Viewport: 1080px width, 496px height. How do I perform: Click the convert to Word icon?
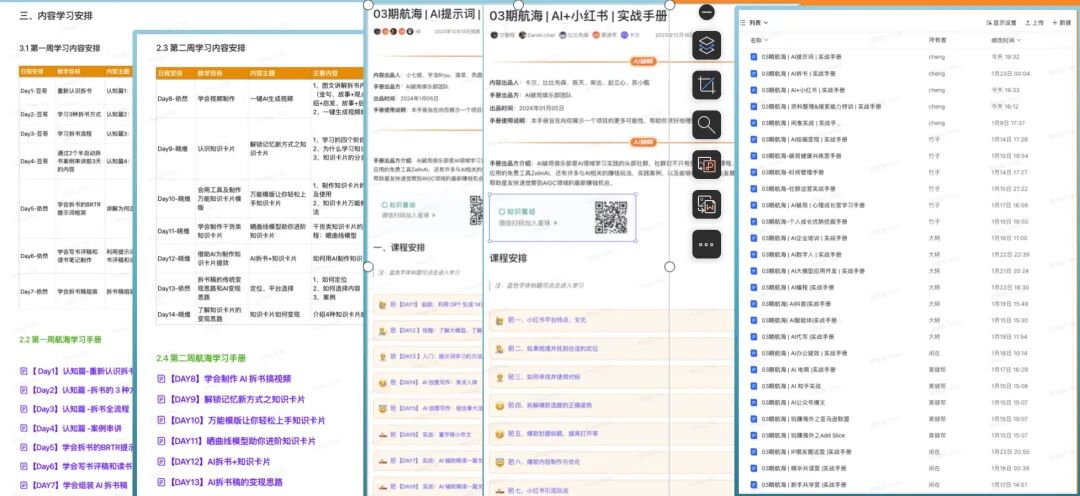706,205
